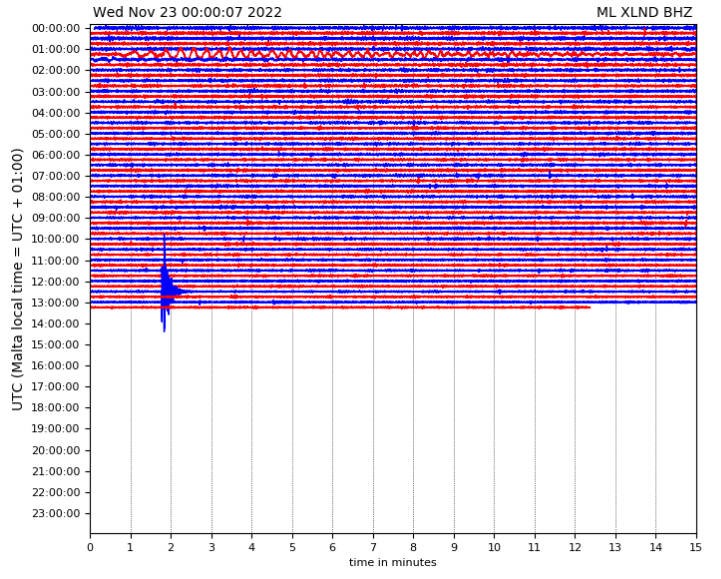Screen dimensions: 721x579
Task: Click the minute-axis tick label '11'
Action: 535,547
